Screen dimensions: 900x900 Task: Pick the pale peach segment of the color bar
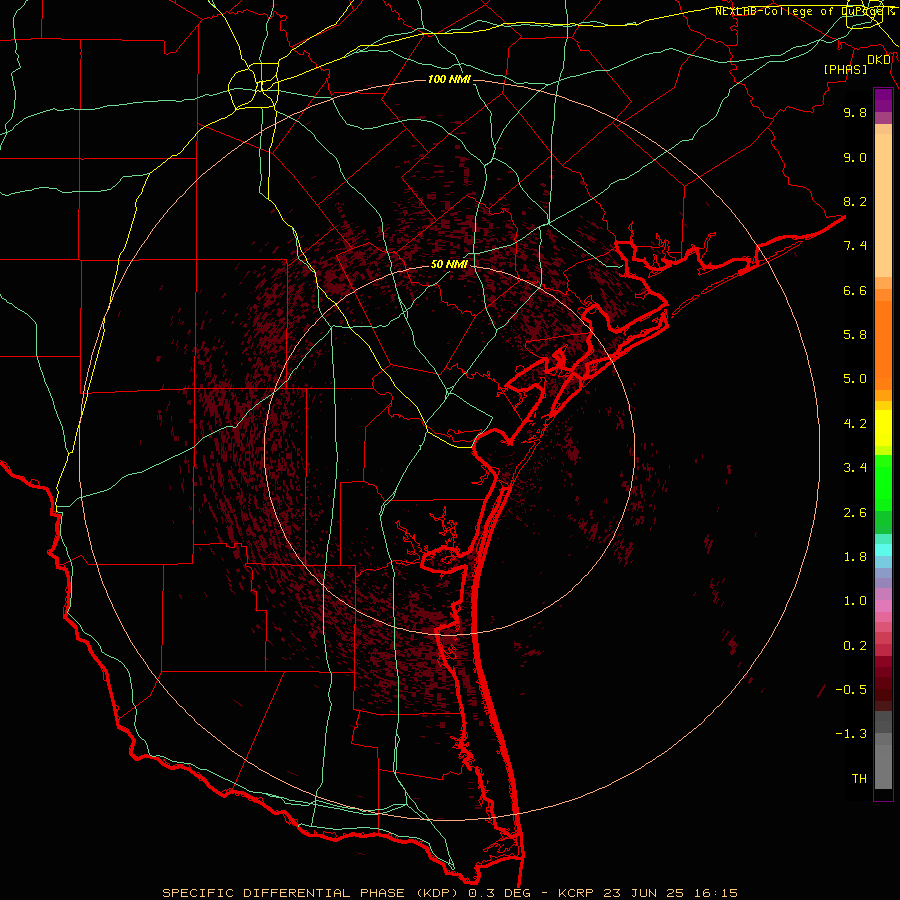[x=883, y=205]
